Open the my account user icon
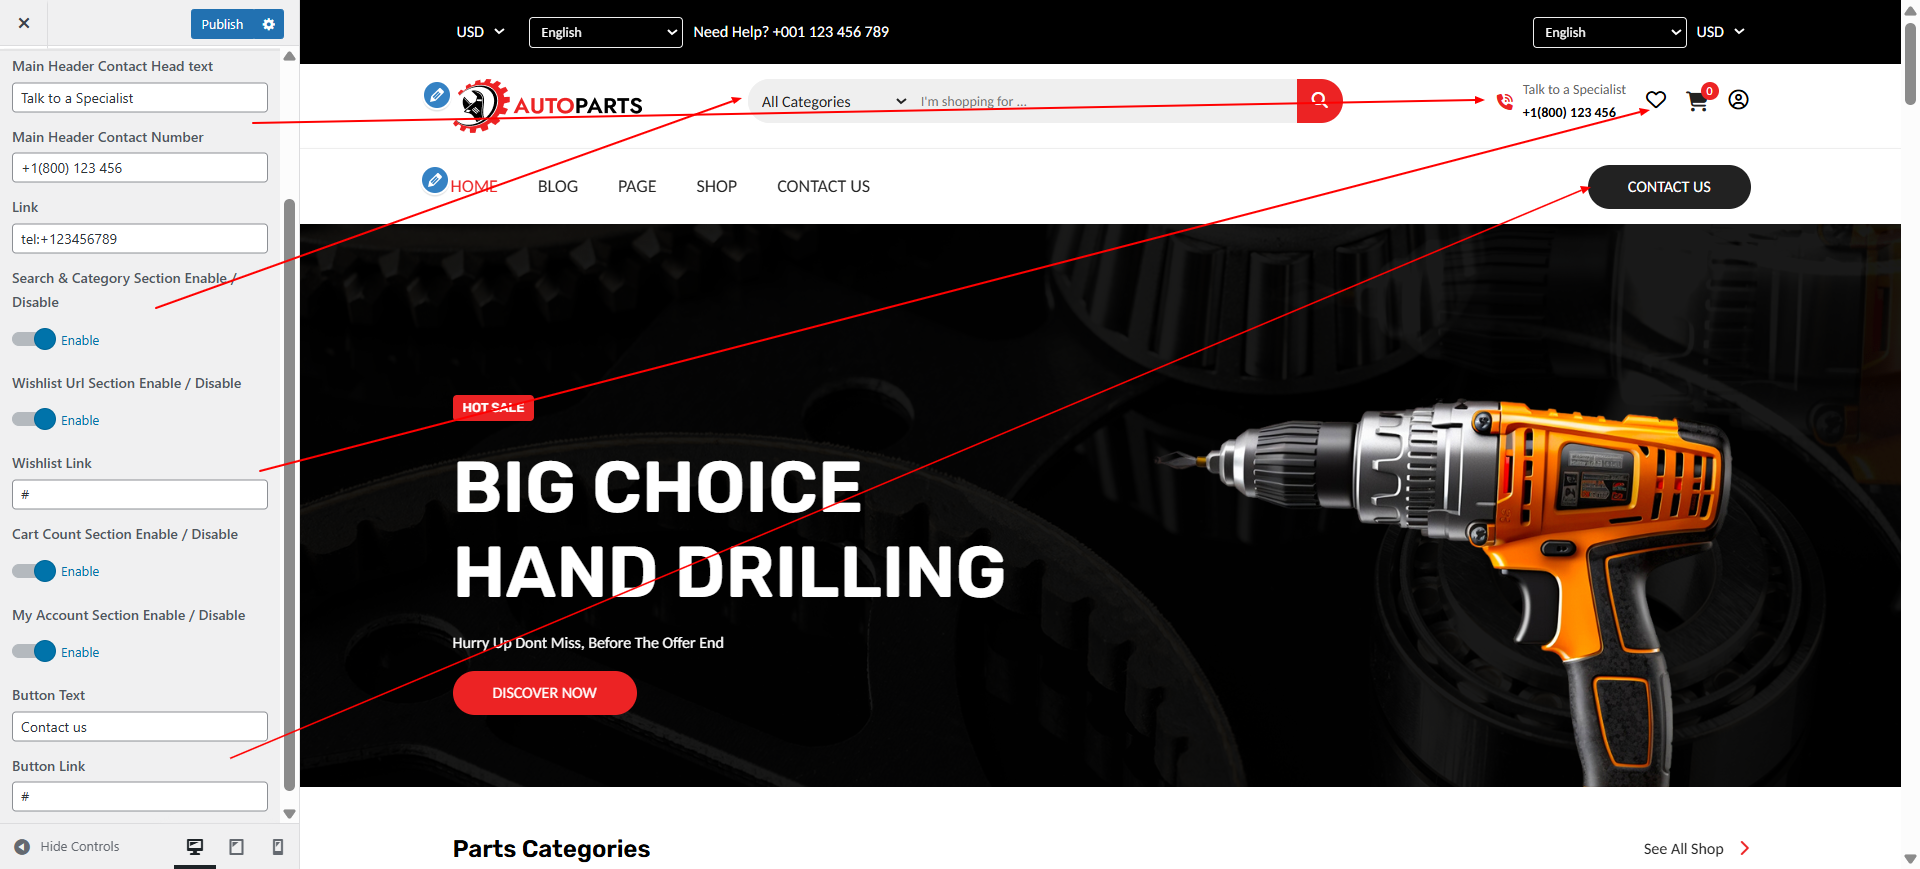The height and width of the screenshot is (869, 1920). tap(1738, 100)
